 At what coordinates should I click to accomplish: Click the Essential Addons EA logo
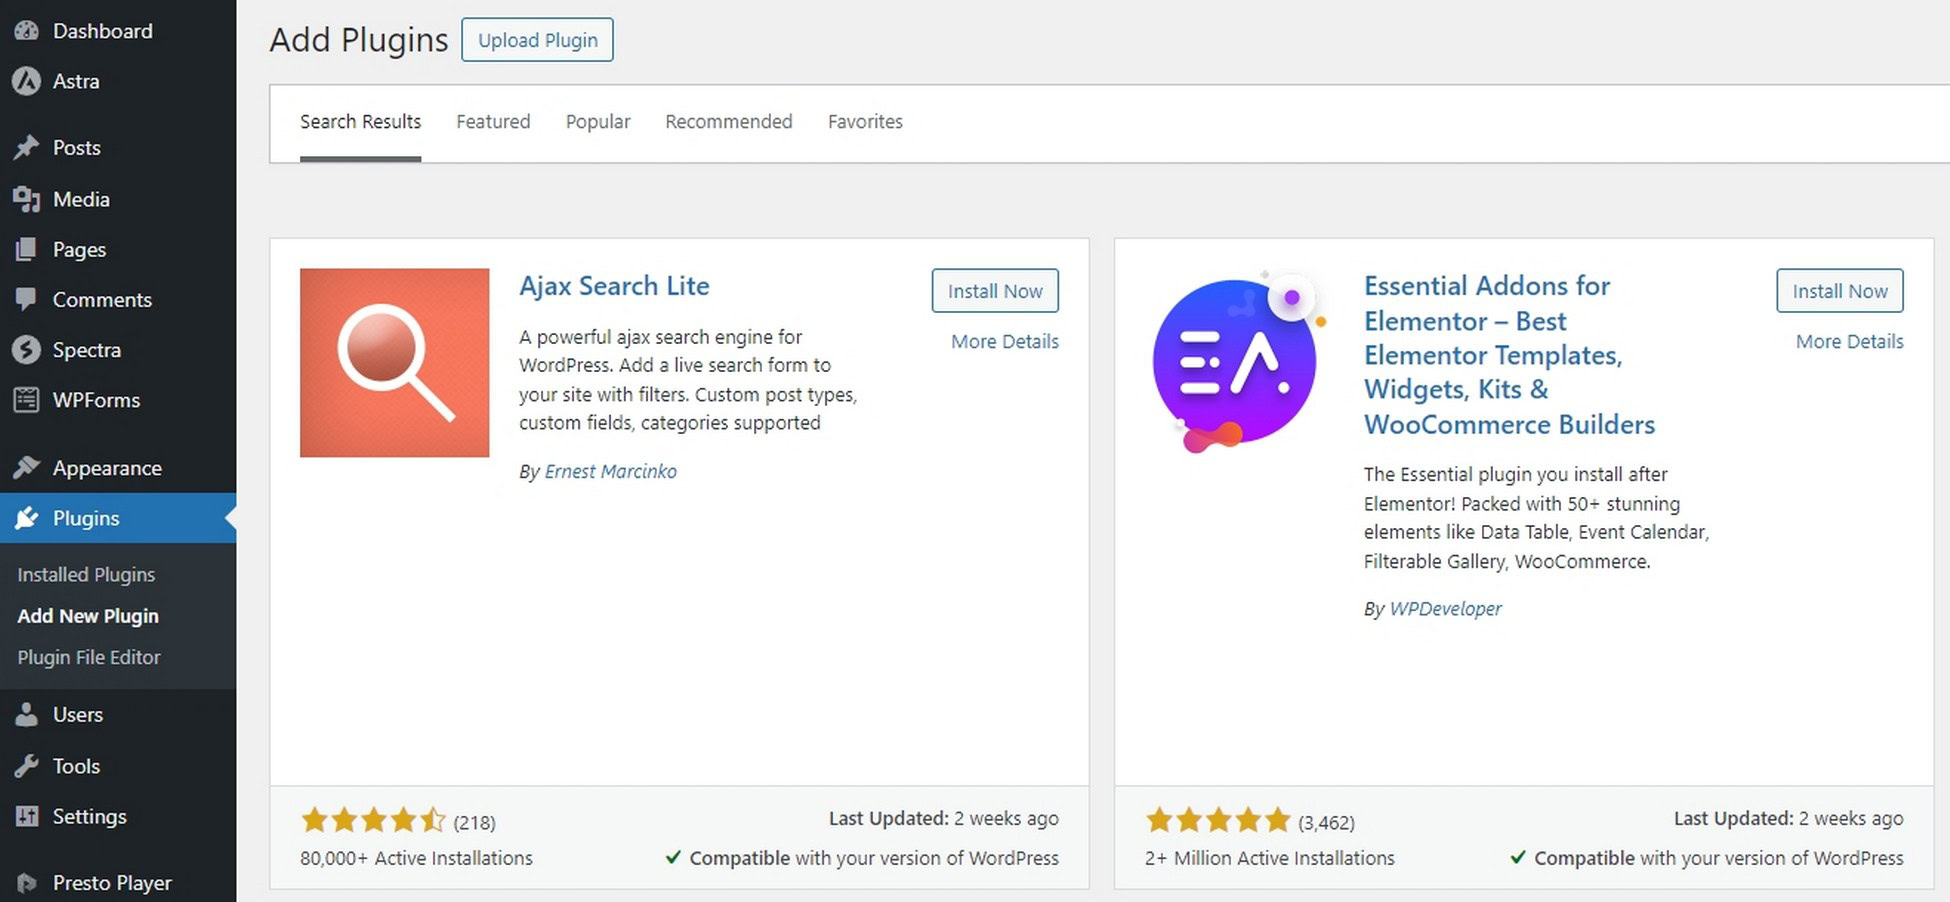coord(1239,363)
